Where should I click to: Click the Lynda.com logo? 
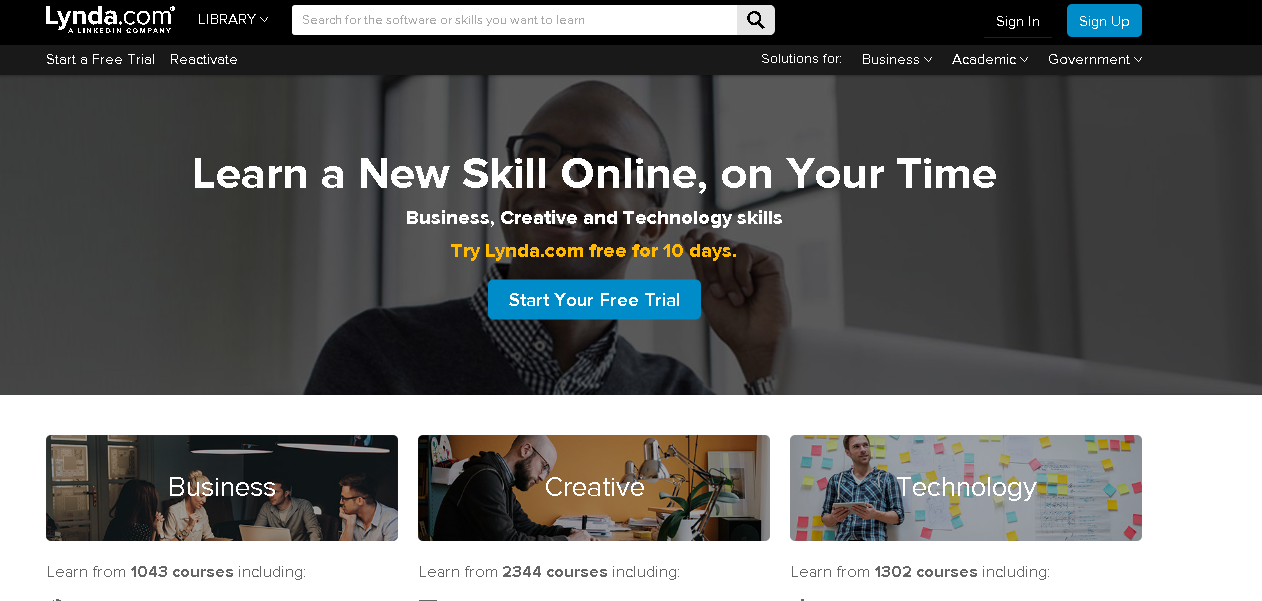(110, 19)
